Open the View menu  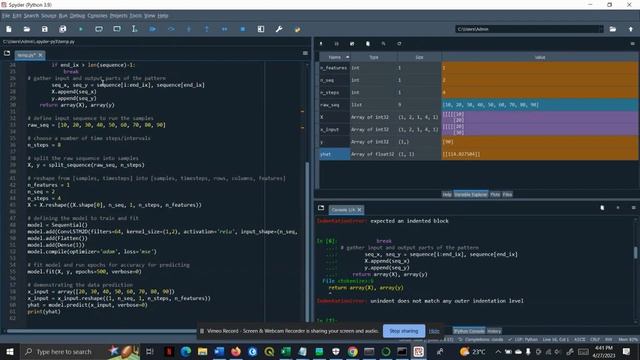[149, 16]
